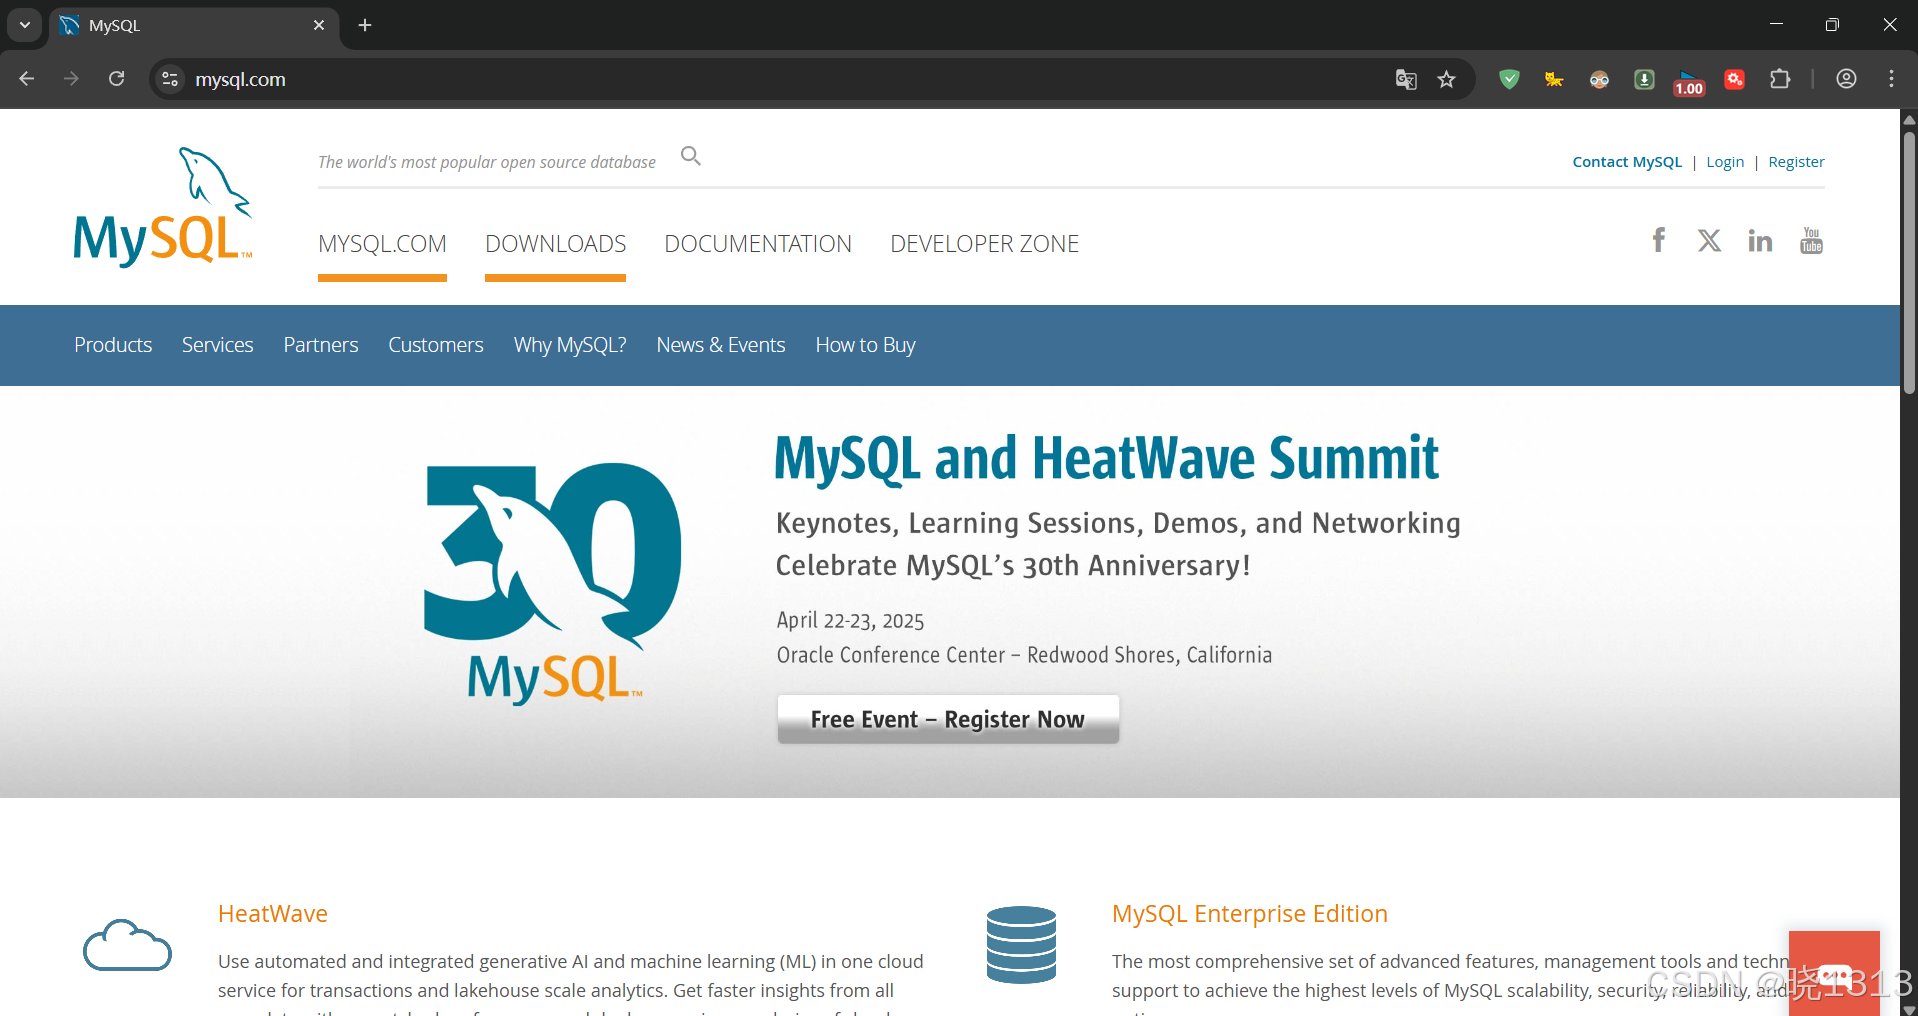Click the Register link
Image resolution: width=1918 pixels, height=1016 pixels.
1796,162
